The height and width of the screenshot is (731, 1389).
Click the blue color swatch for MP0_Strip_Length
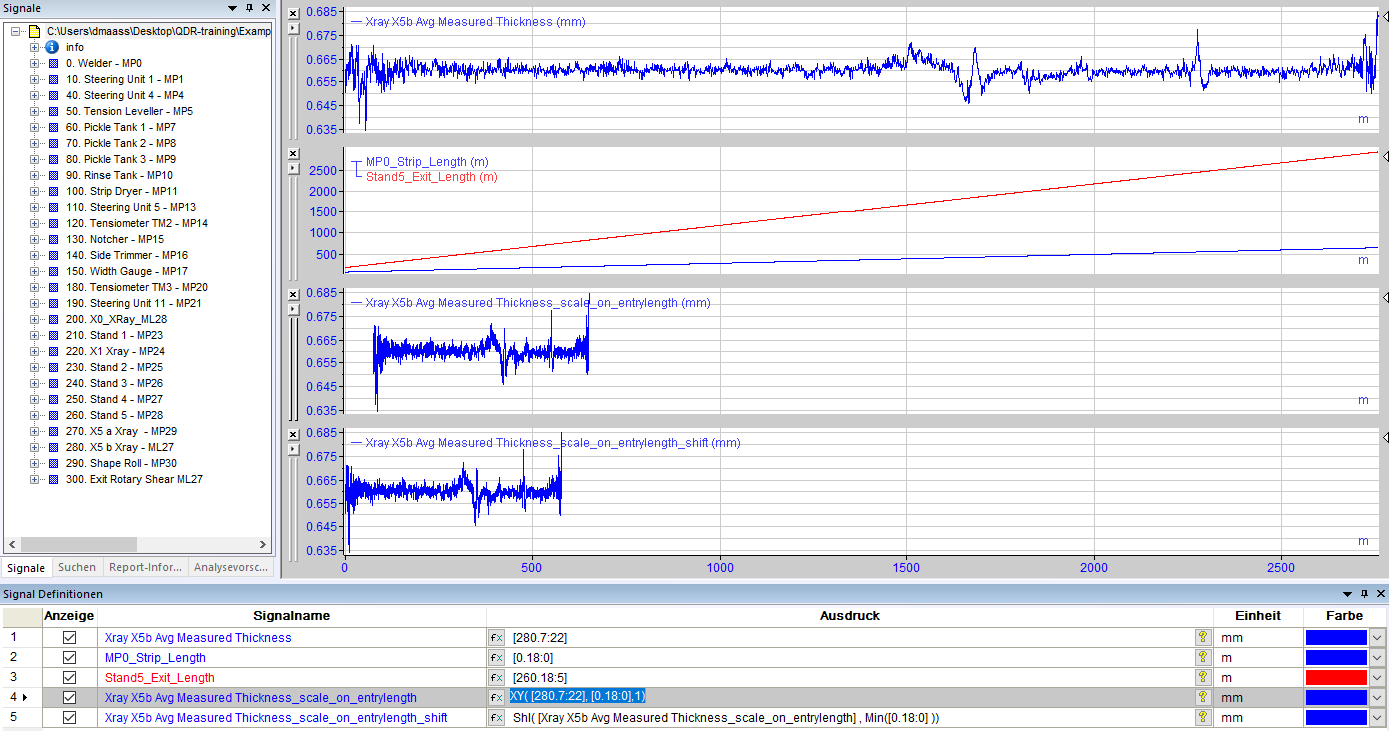pyautogui.click(x=1336, y=658)
